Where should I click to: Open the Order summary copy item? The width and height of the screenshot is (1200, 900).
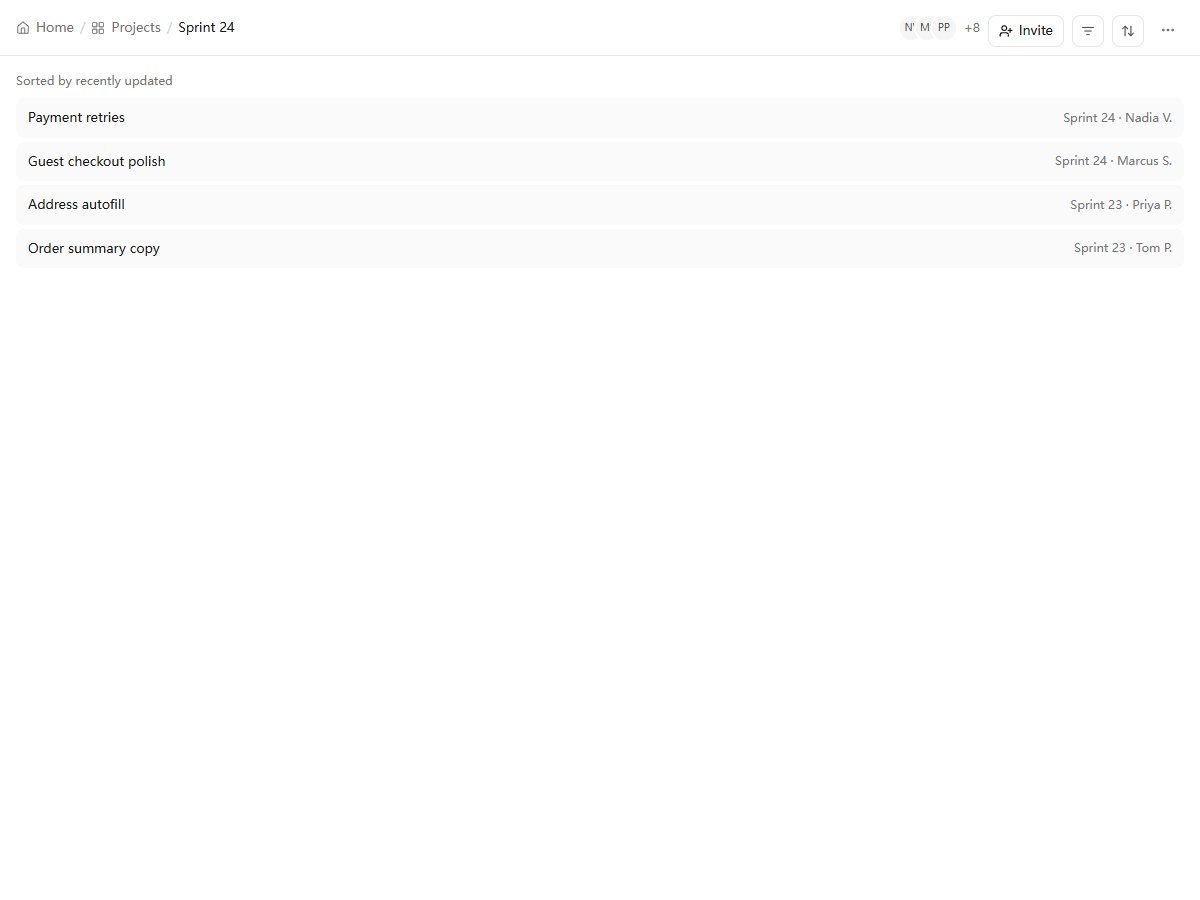(x=600, y=248)
